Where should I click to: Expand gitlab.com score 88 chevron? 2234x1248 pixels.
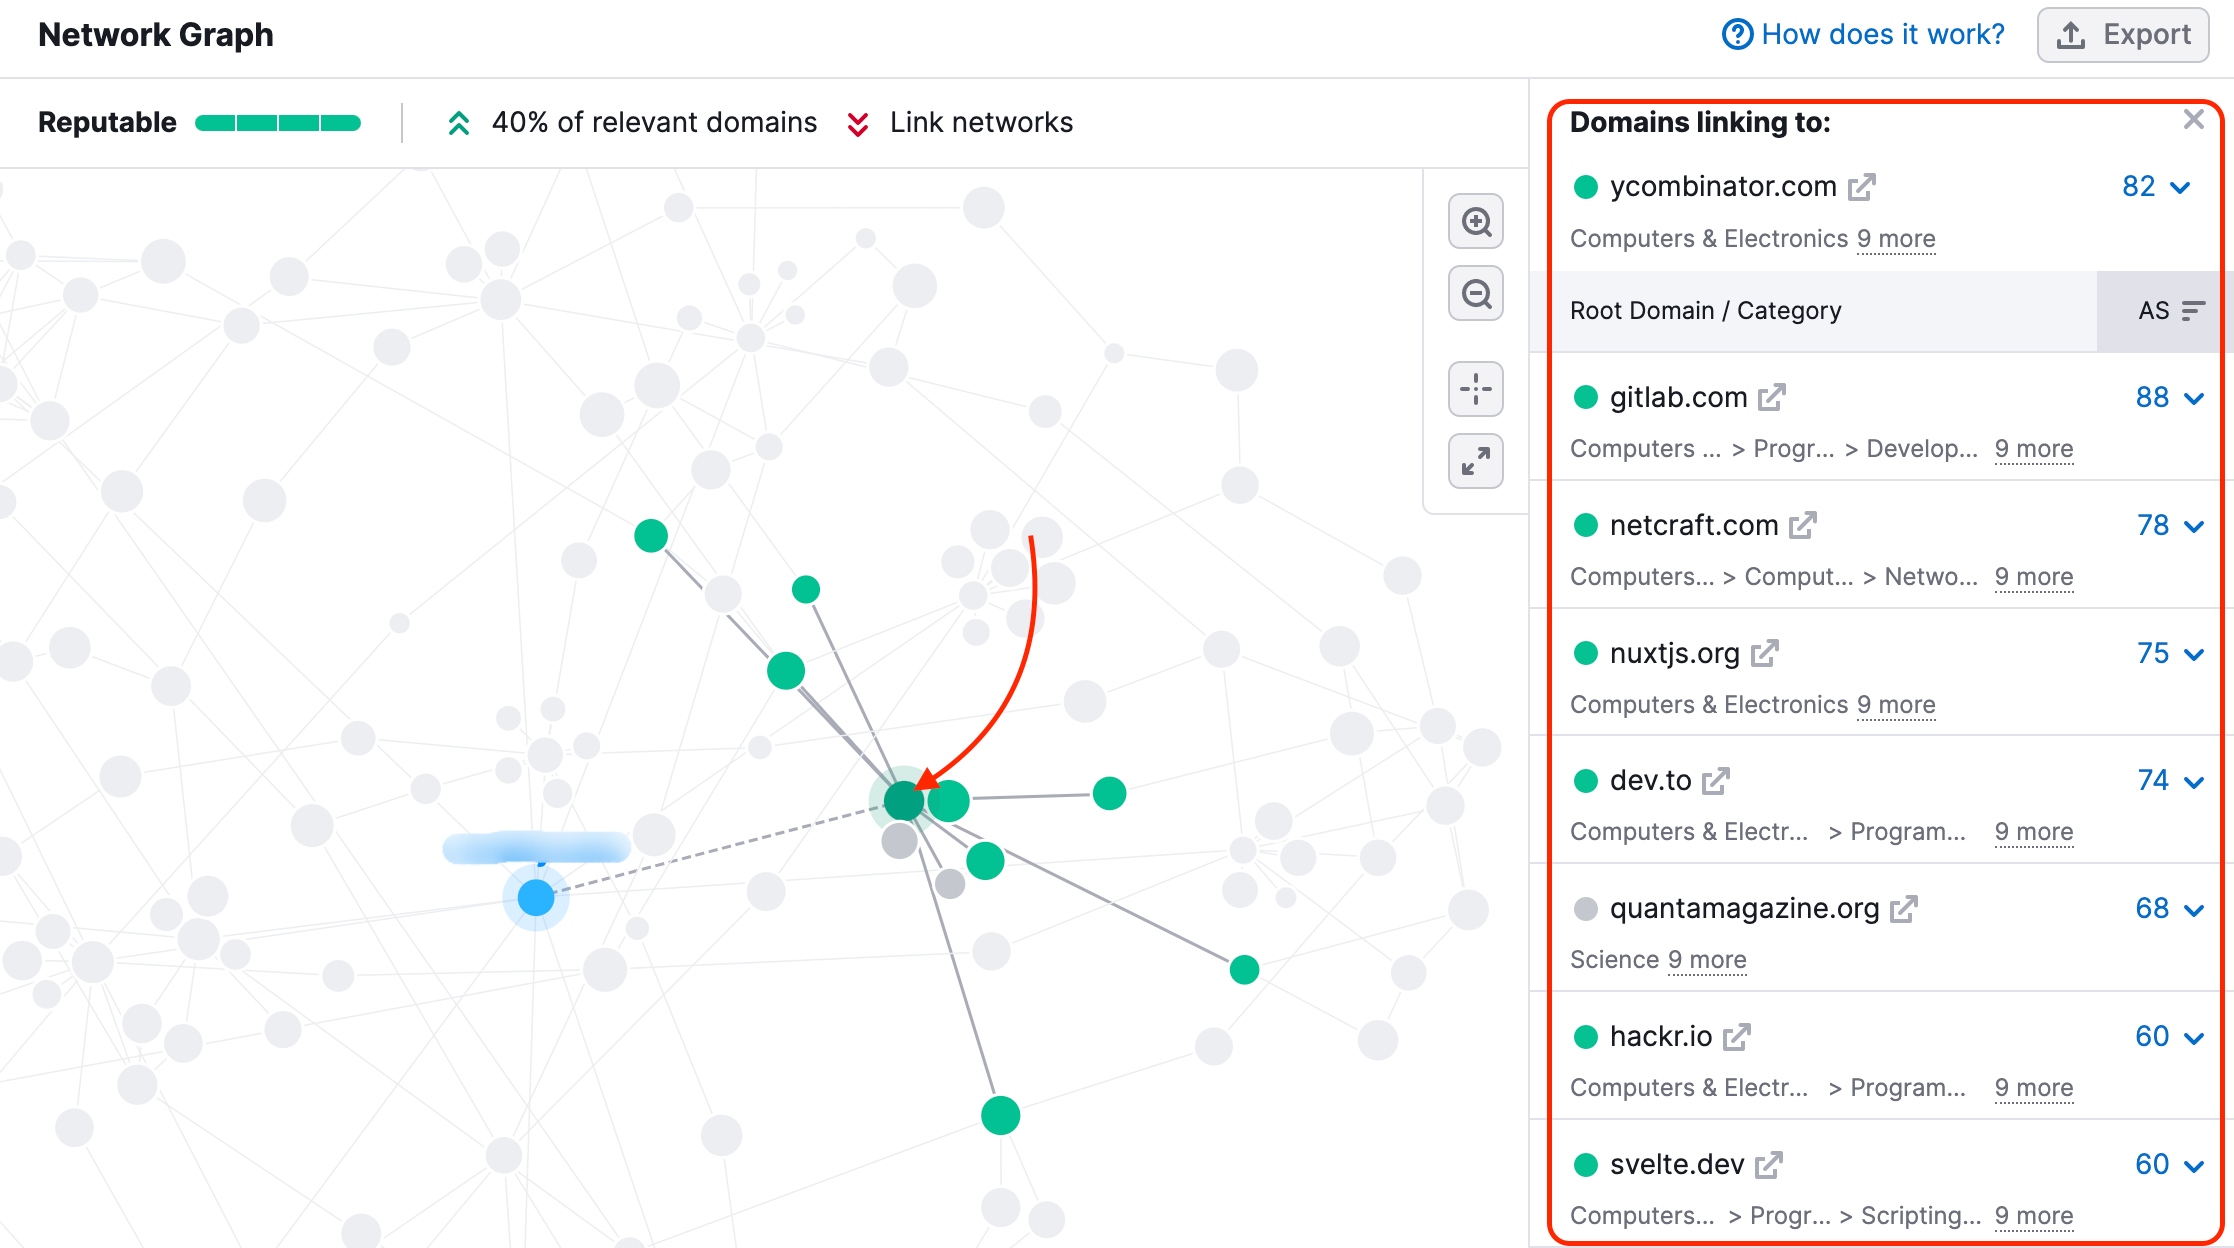point(2194,398)
